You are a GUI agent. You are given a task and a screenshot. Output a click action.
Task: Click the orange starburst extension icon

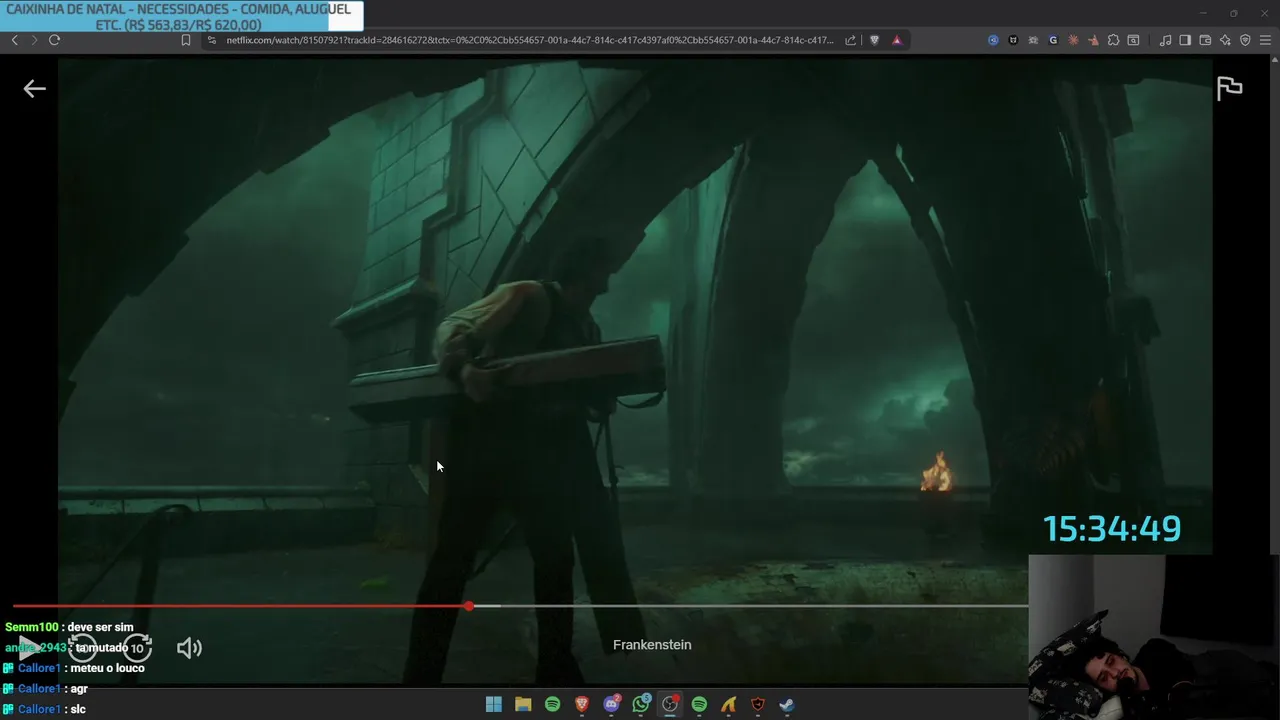1073,40
